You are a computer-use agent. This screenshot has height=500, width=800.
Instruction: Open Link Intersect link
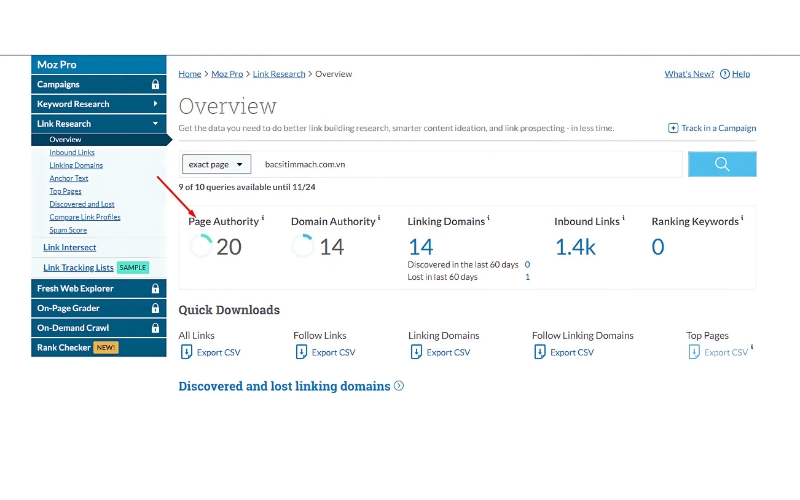tap(69, 247)
